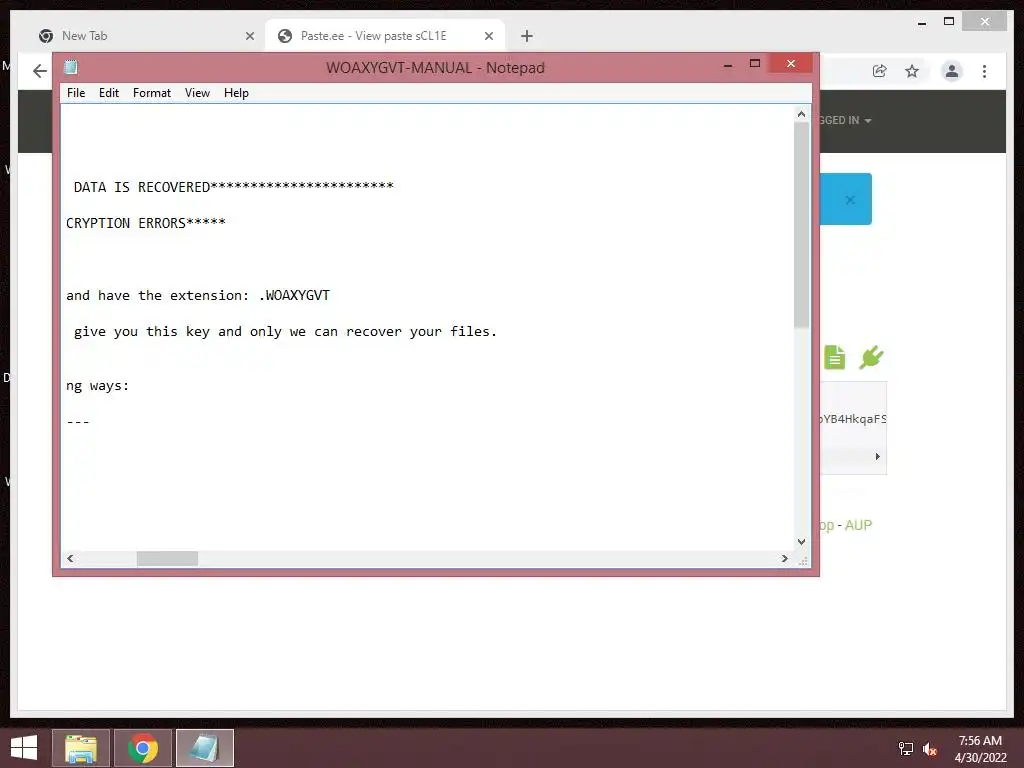Open the File menu in Notepad

tap(76, 93)
